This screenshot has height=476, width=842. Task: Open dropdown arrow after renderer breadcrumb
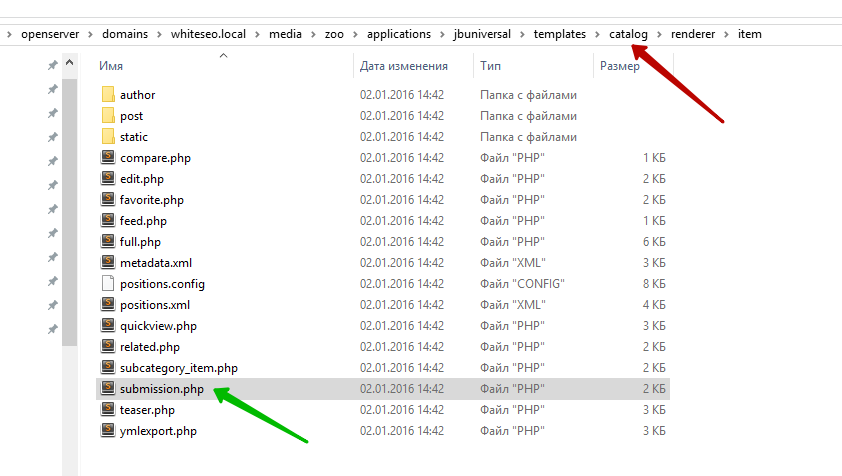(727, 34)
